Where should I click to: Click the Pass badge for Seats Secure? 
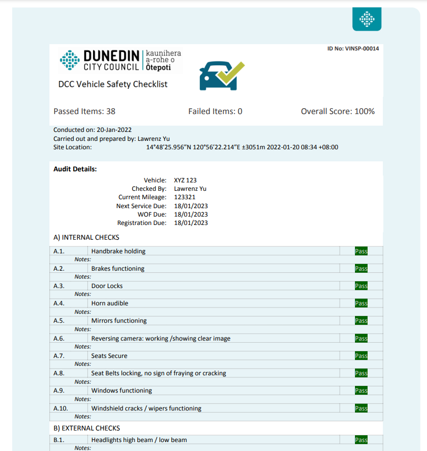[361, 356]
